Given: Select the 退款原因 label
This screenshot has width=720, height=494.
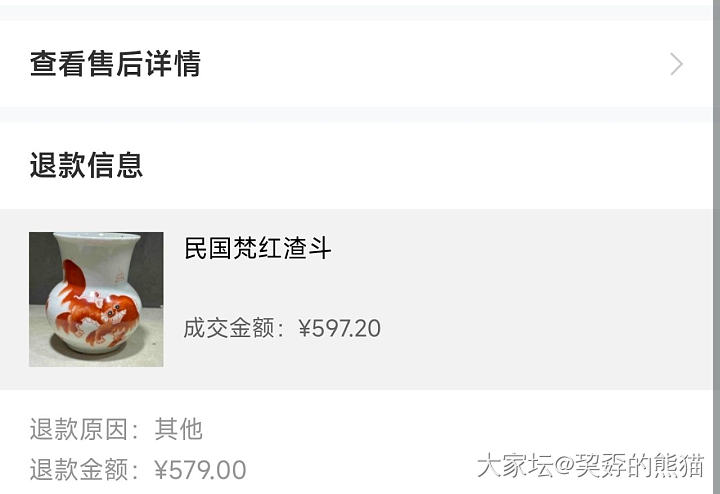Looking at the screenshot, I should (x=79, y=429).
